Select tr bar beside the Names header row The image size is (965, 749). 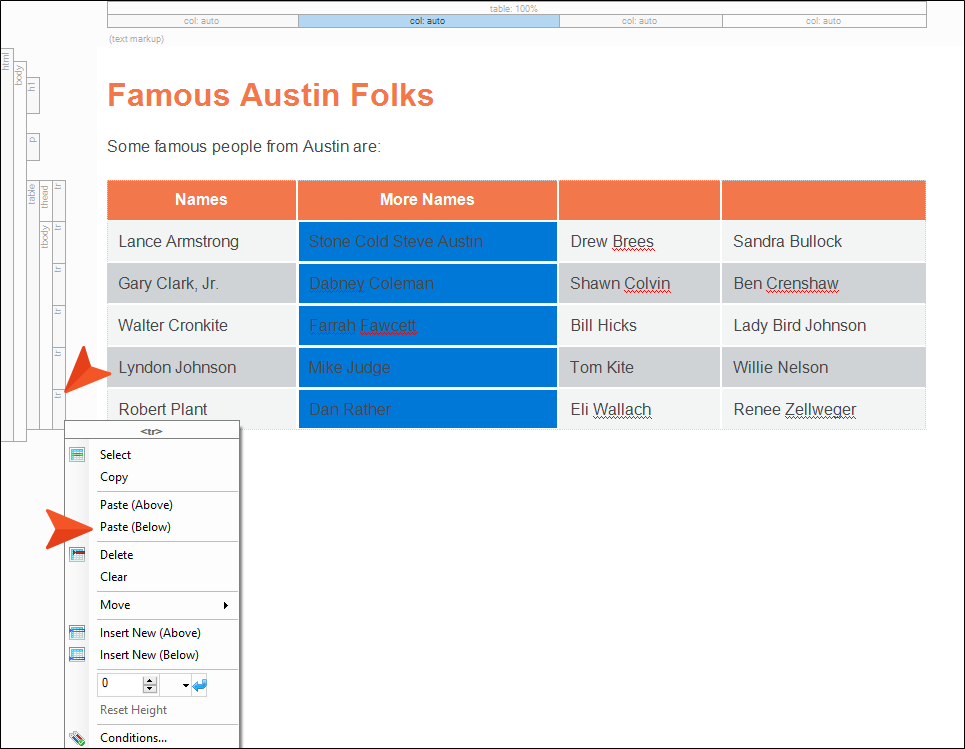click(59, 201)
